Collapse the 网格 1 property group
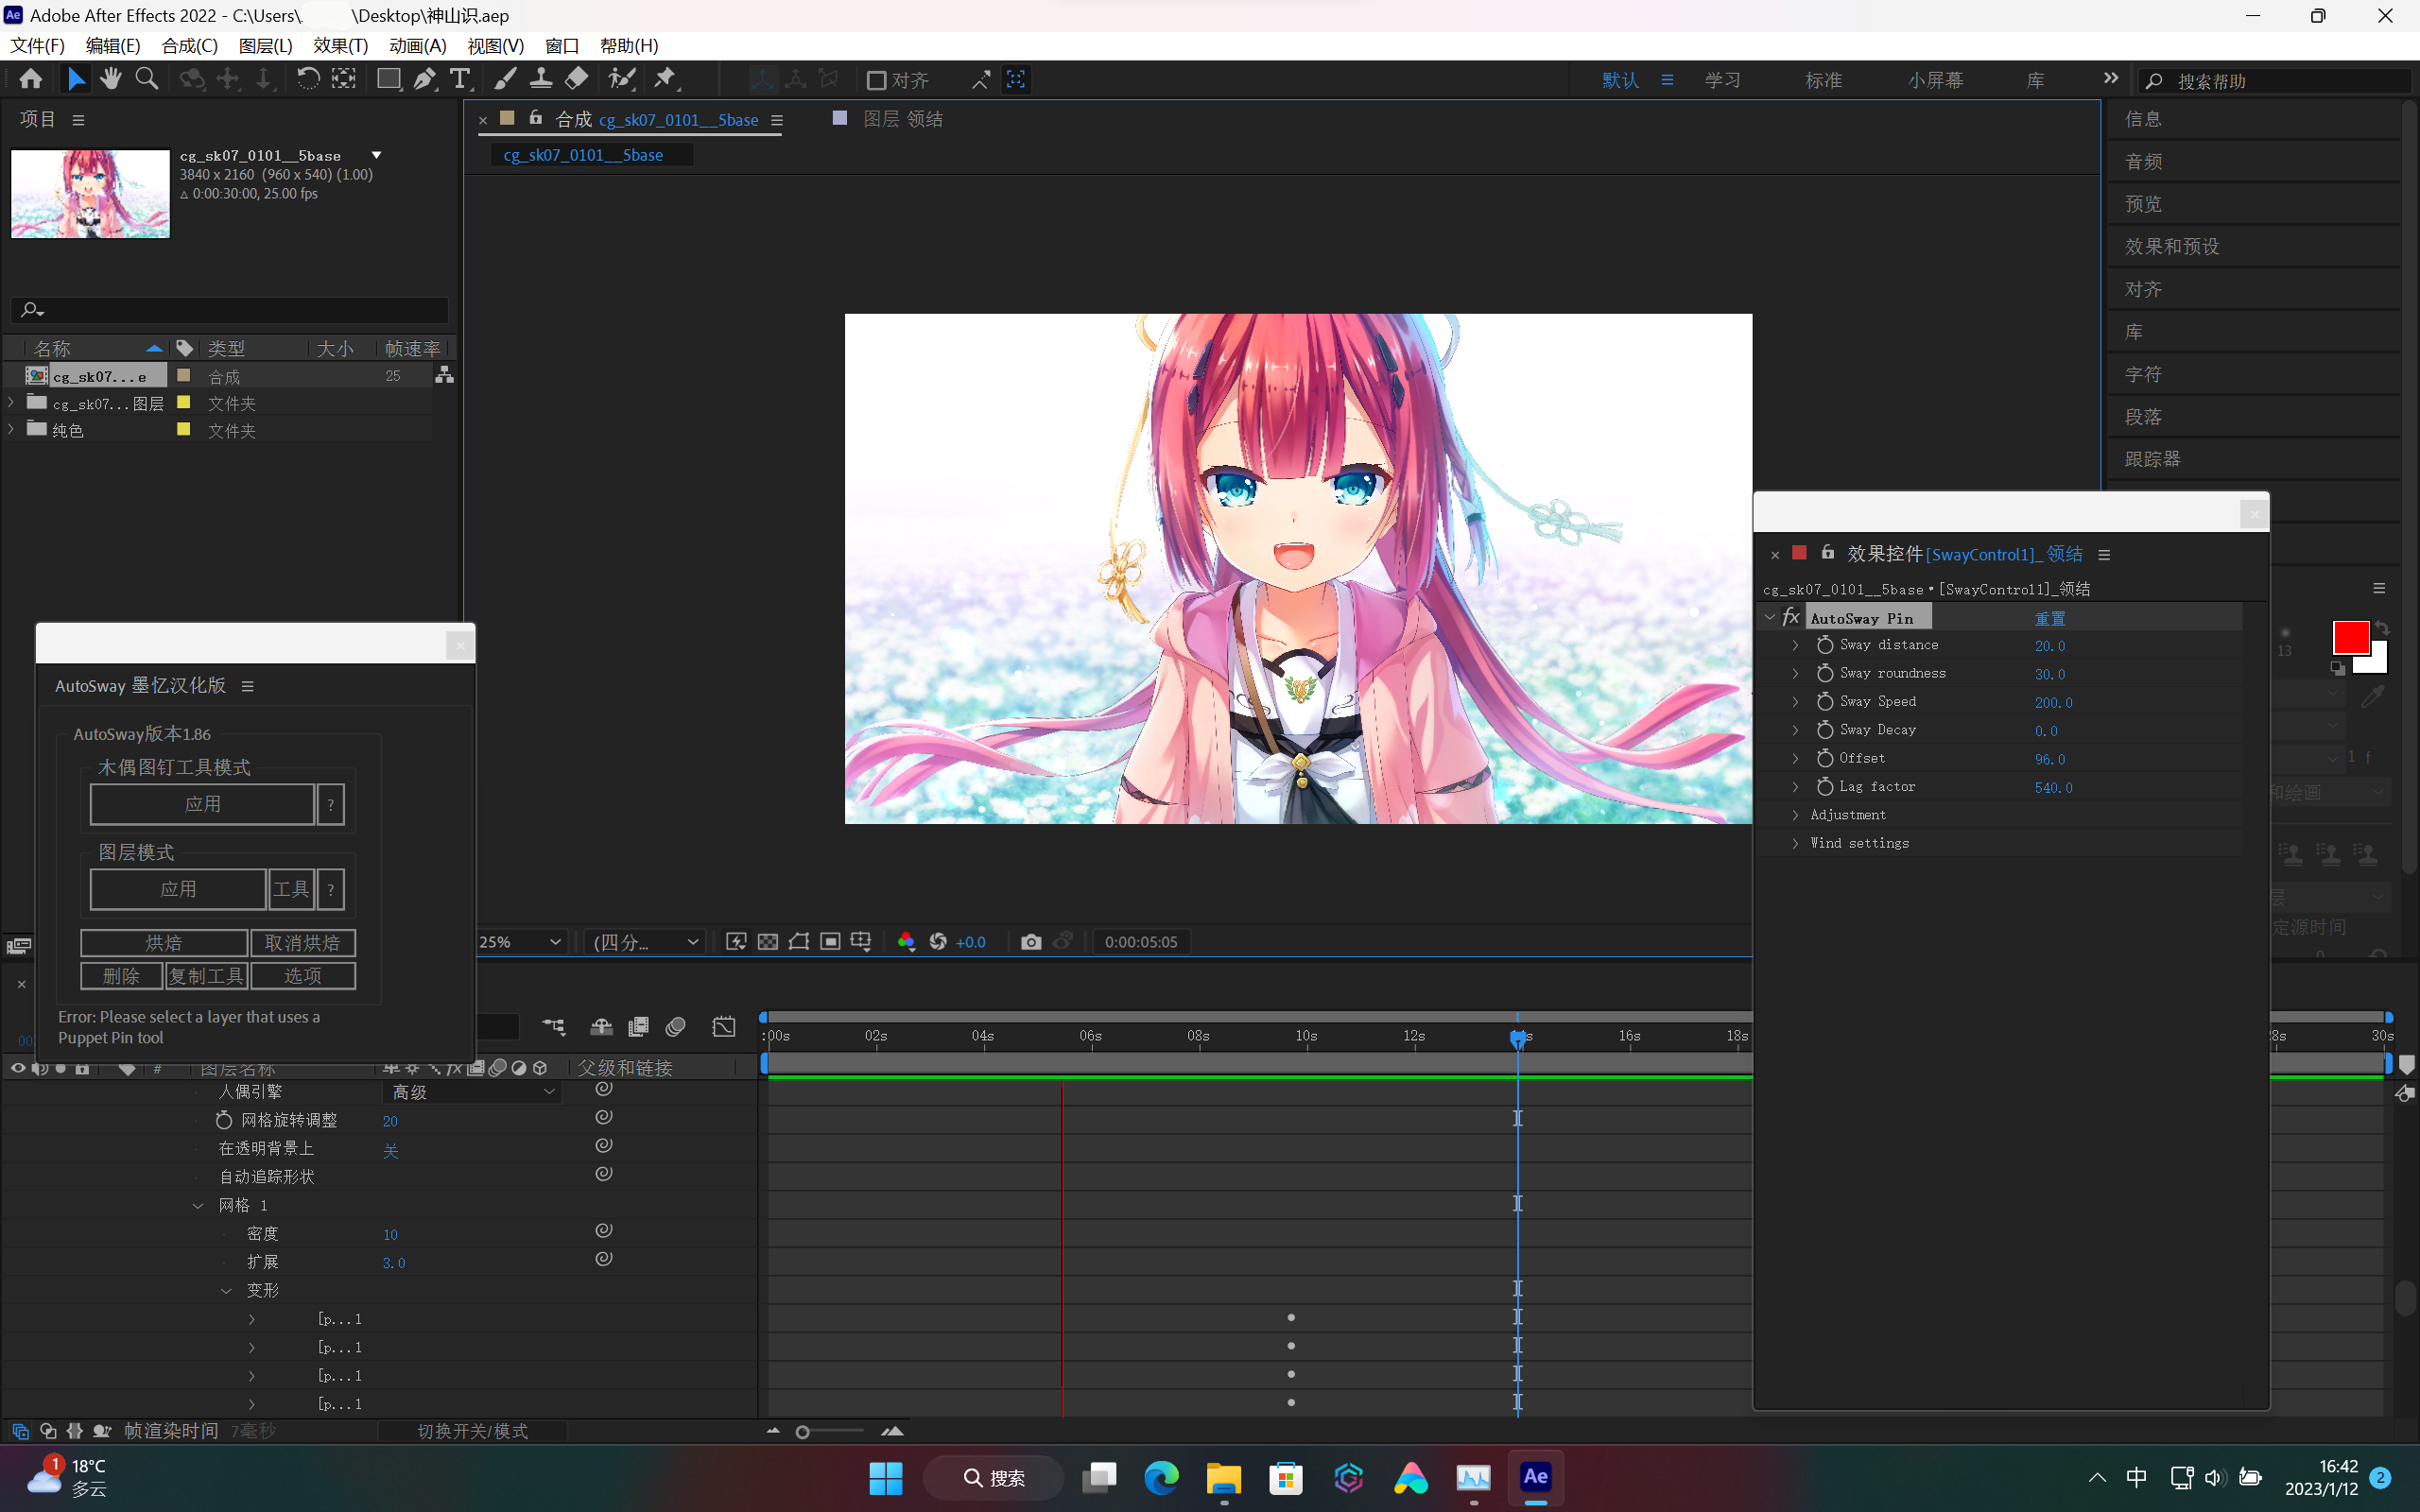2420x1512 pixels. click(x=198, y=1206)
